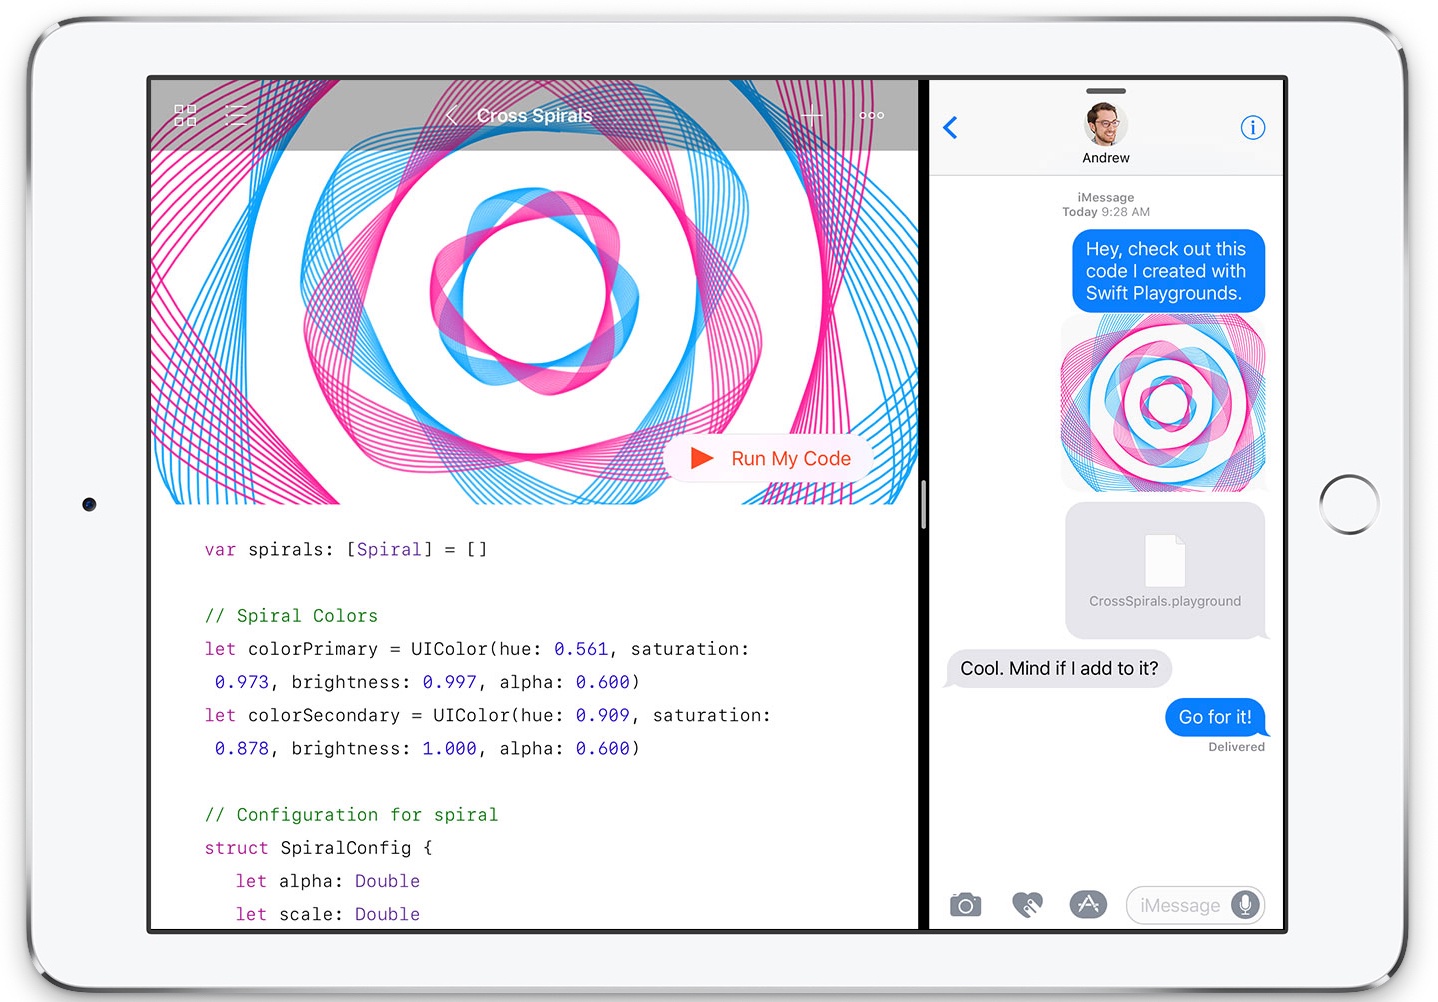Open the camera in Messages

coord(965,905)
